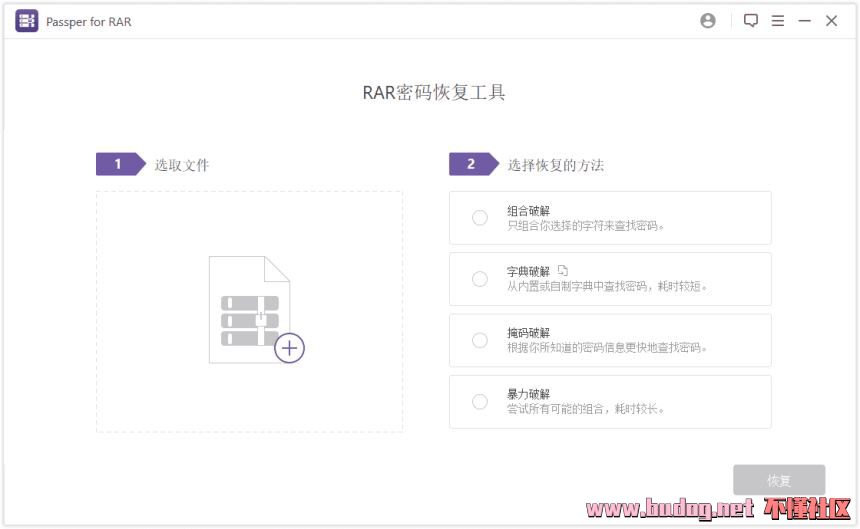
Task: Open the hamburger menu
Action: tap(778, 21)
